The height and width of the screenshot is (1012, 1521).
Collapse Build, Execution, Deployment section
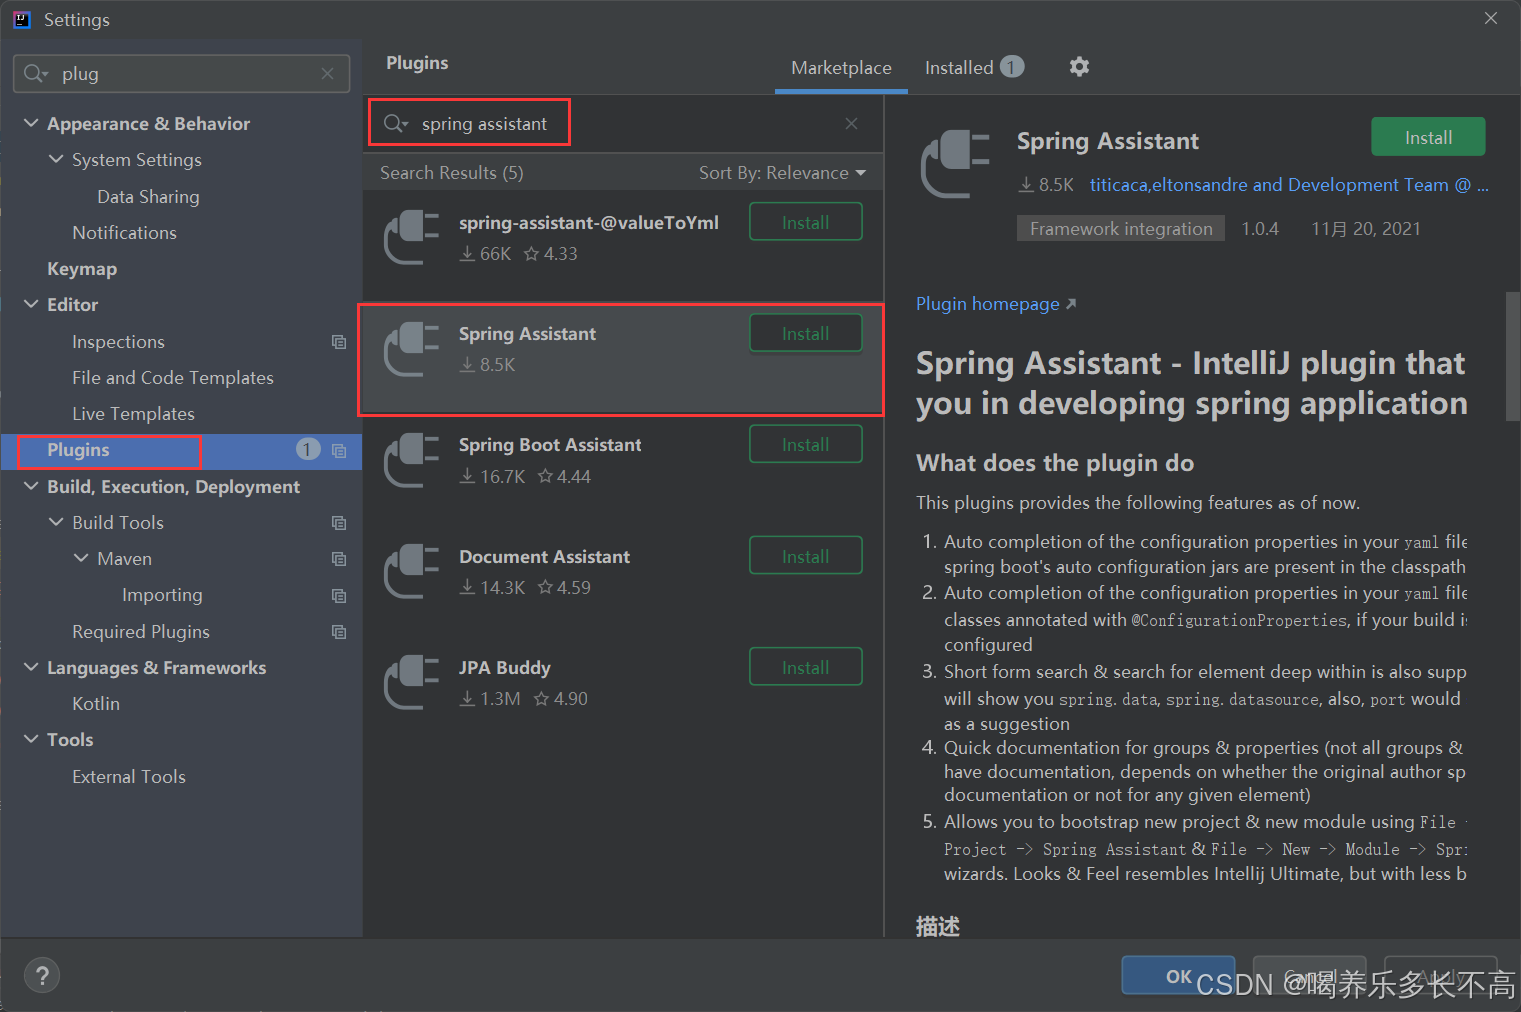[x=31, y=486]
